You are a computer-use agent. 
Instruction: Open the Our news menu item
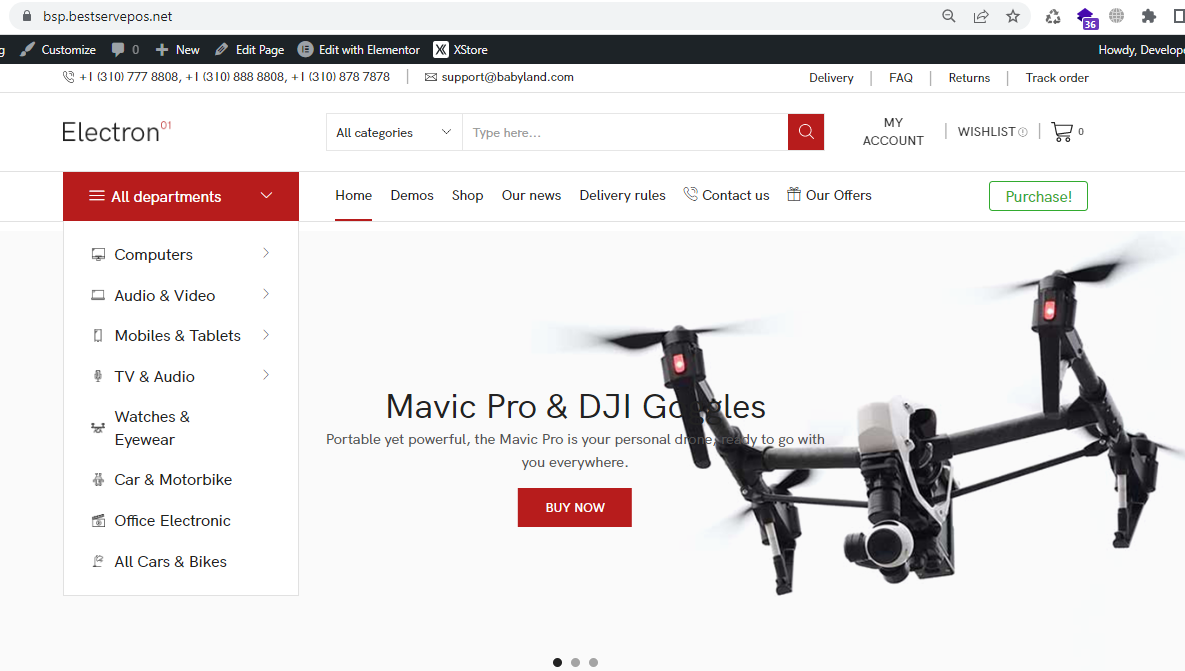coord(531,195)
